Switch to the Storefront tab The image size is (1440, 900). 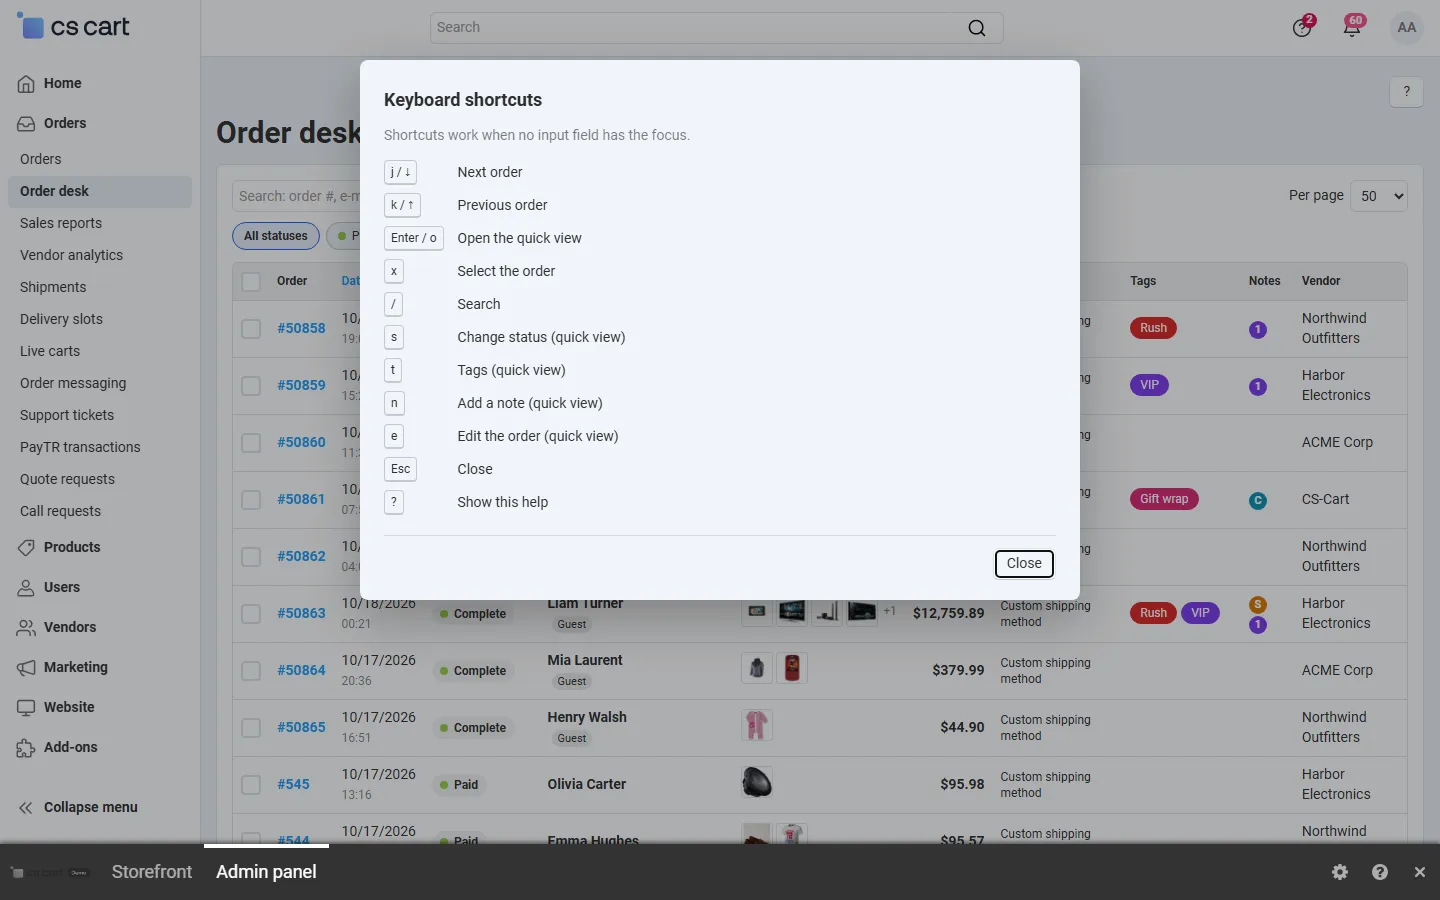point(152,872)
